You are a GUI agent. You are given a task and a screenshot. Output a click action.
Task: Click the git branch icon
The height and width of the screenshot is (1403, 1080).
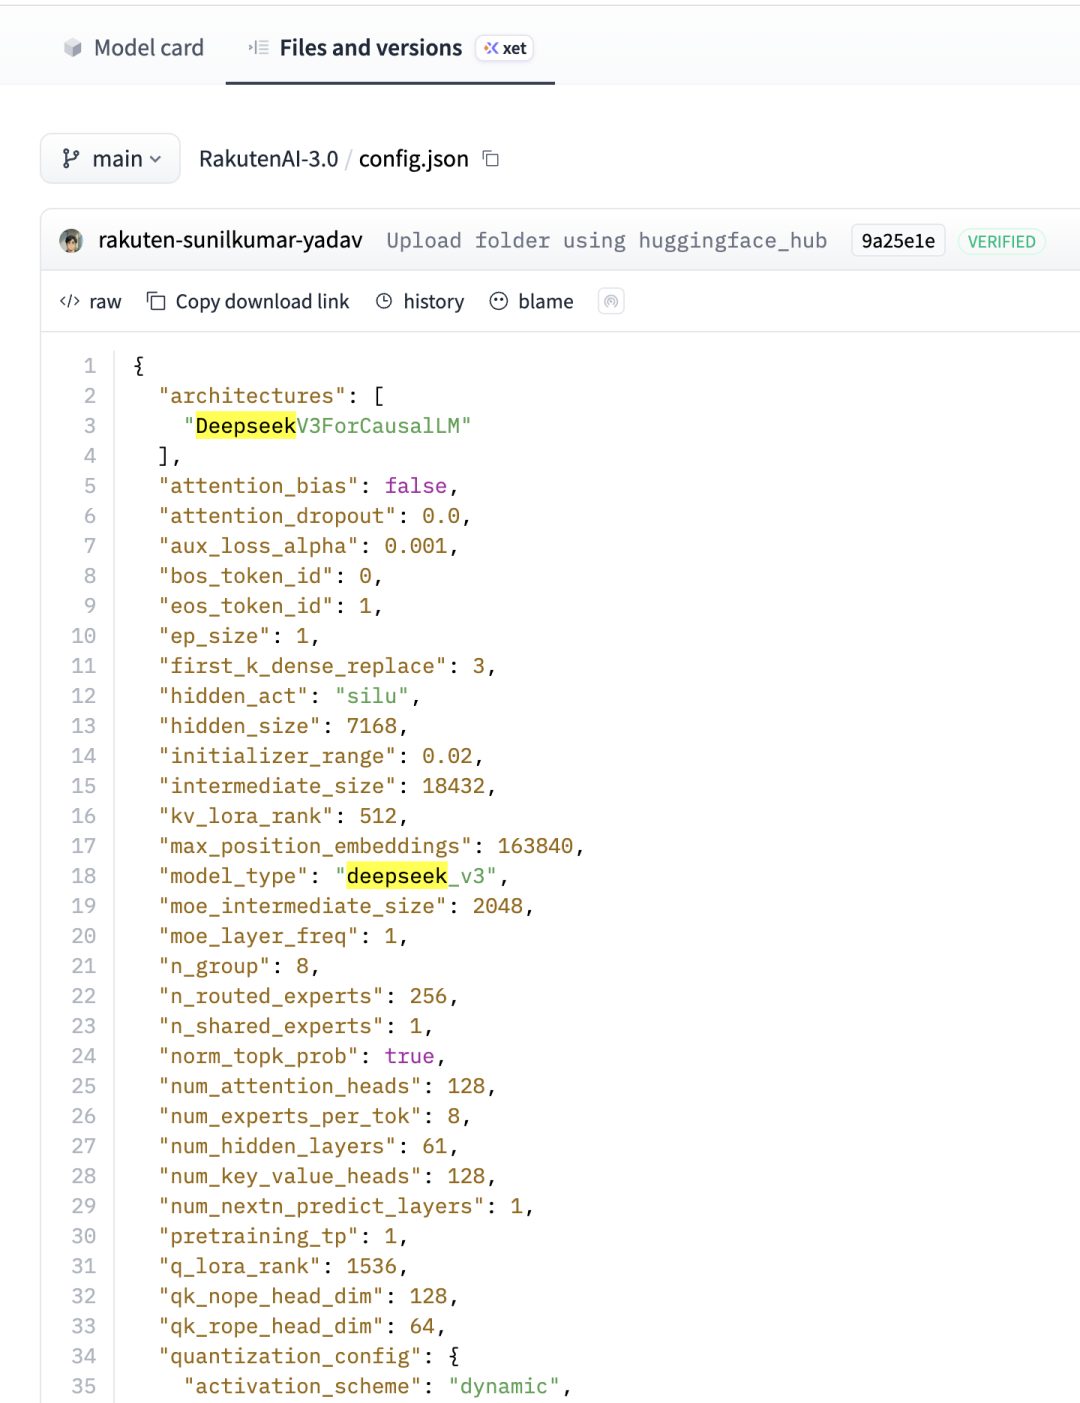click(71, 159)
